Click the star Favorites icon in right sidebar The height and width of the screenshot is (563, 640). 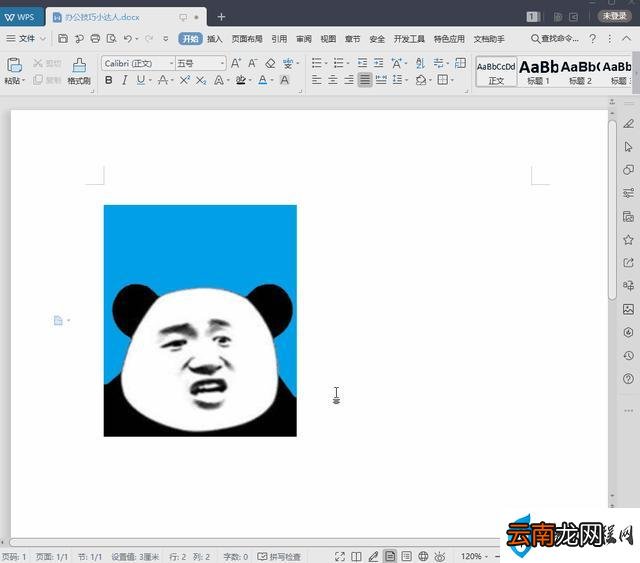(x=628, y=240)
